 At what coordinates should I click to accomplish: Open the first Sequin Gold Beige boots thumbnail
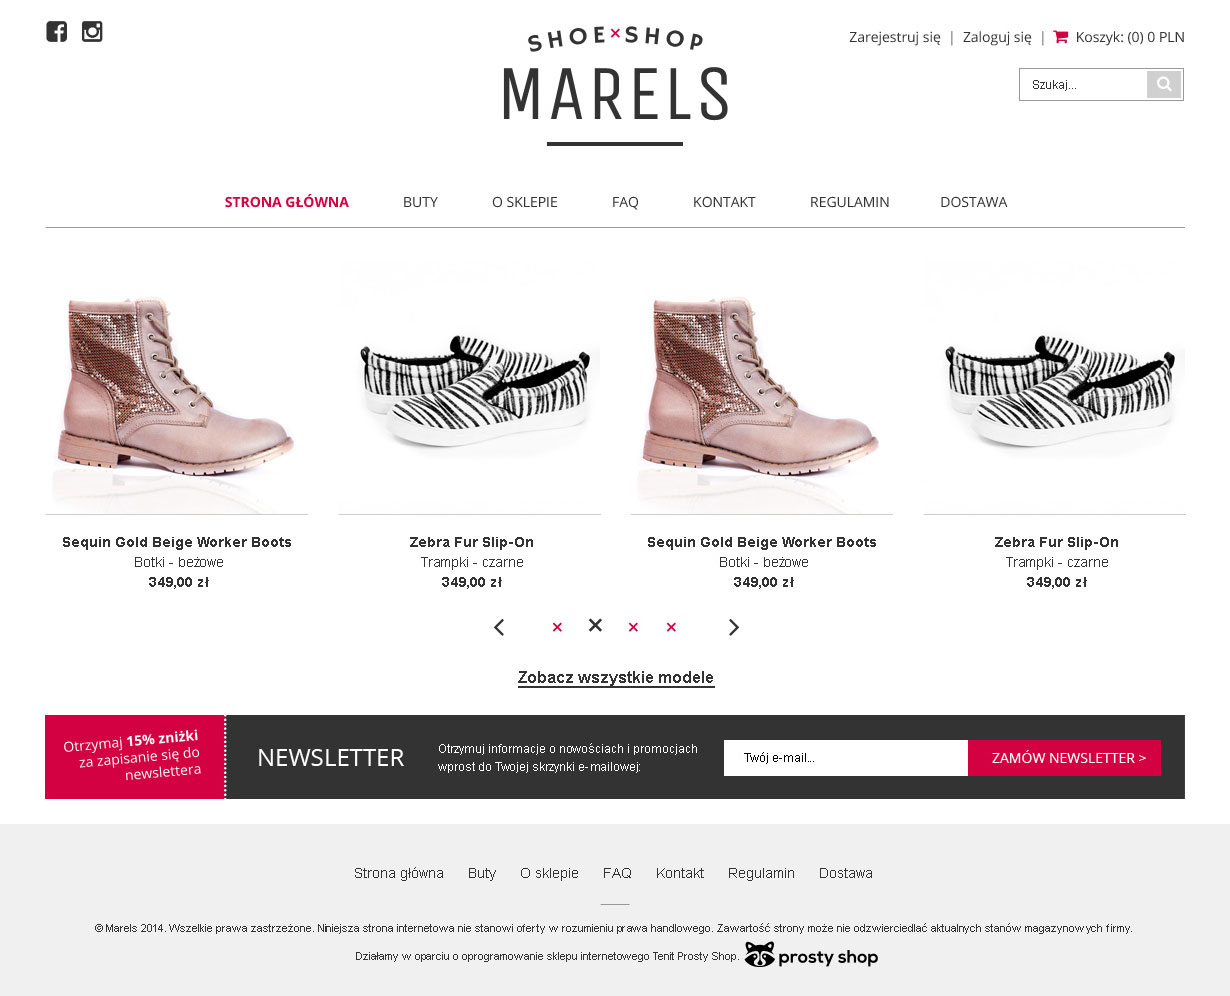tap(177, 388)
